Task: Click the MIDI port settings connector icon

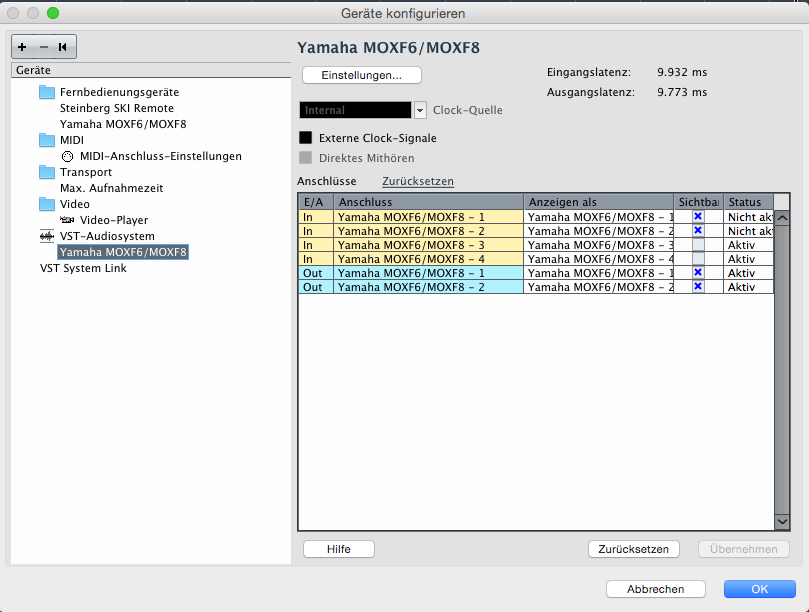Action: [x=67, y=156]
